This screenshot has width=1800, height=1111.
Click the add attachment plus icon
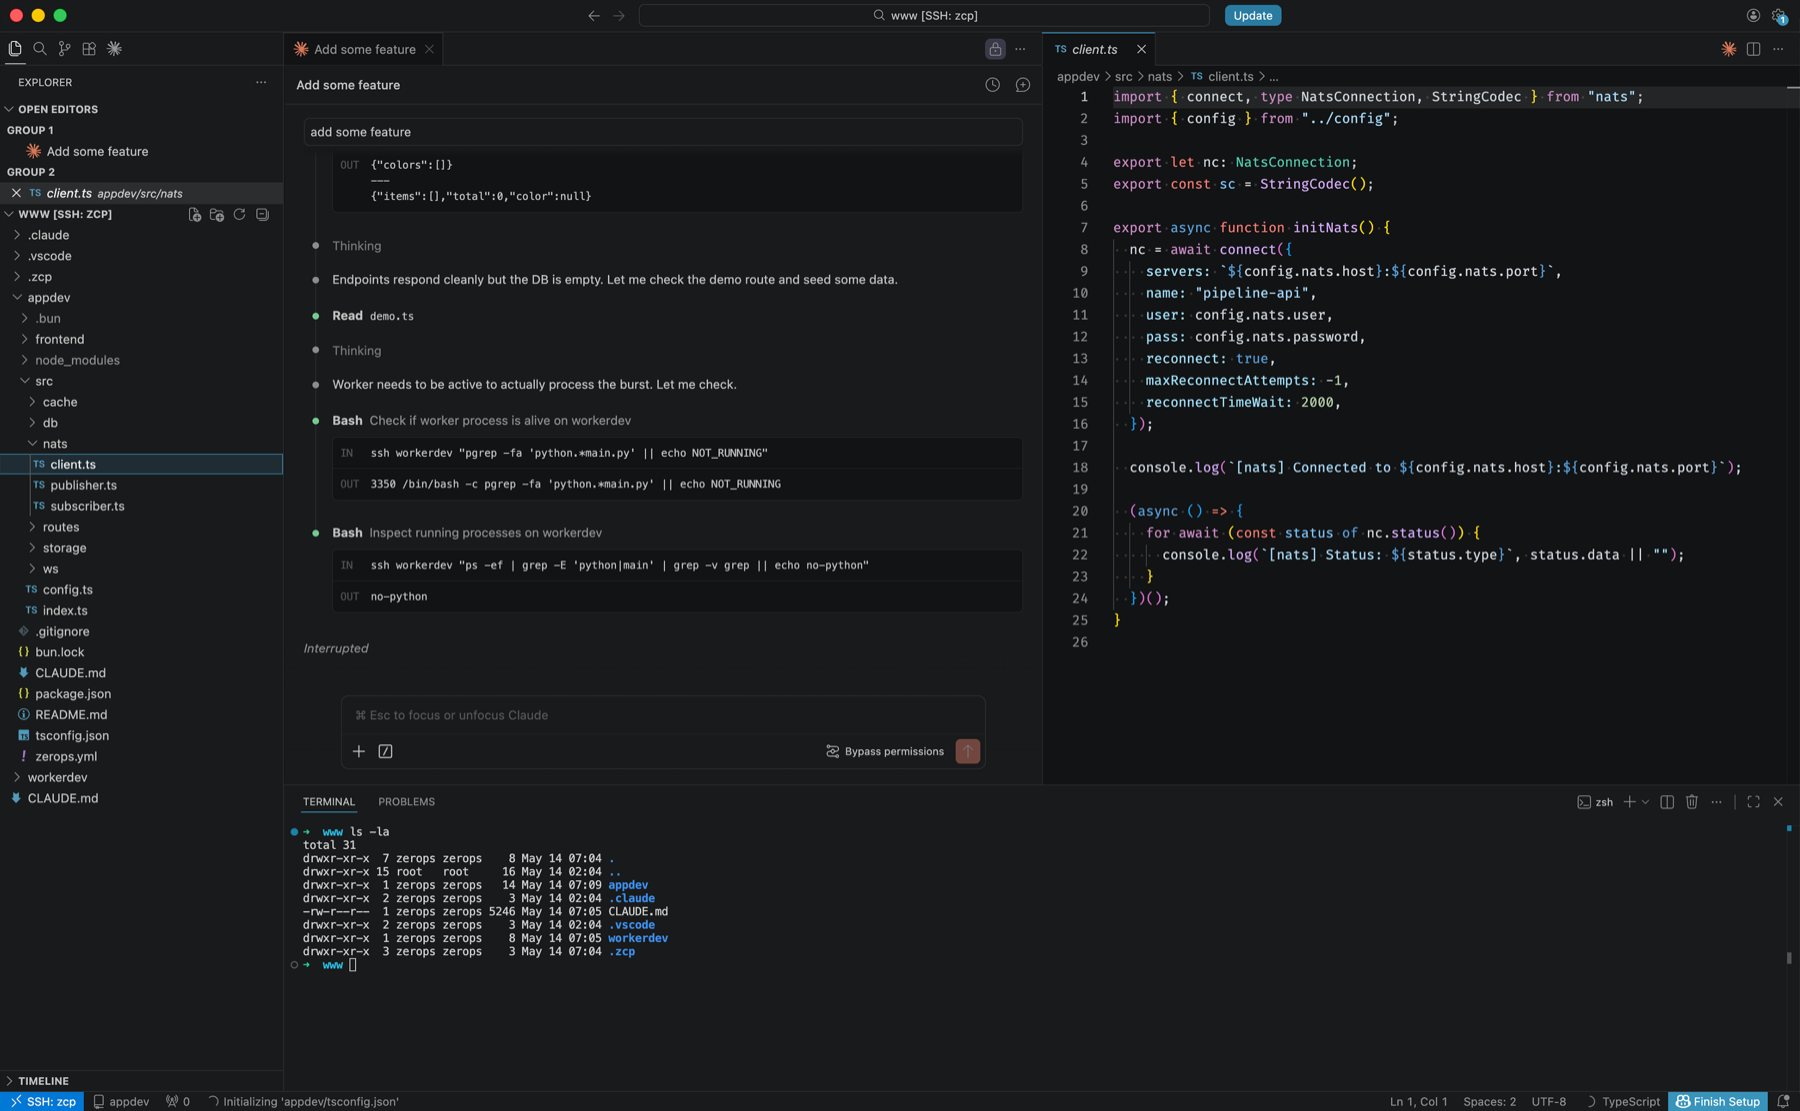tap(358, 751)
